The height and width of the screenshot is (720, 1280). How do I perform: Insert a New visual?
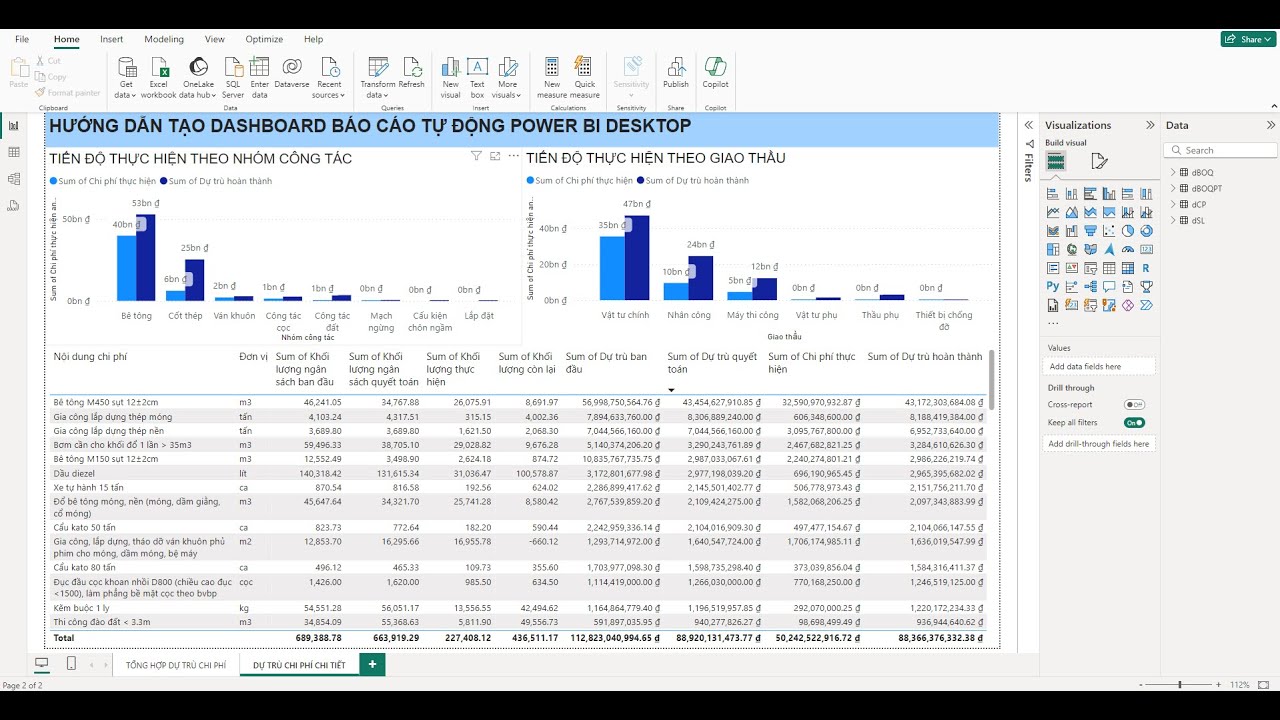(x=450, y=77)
